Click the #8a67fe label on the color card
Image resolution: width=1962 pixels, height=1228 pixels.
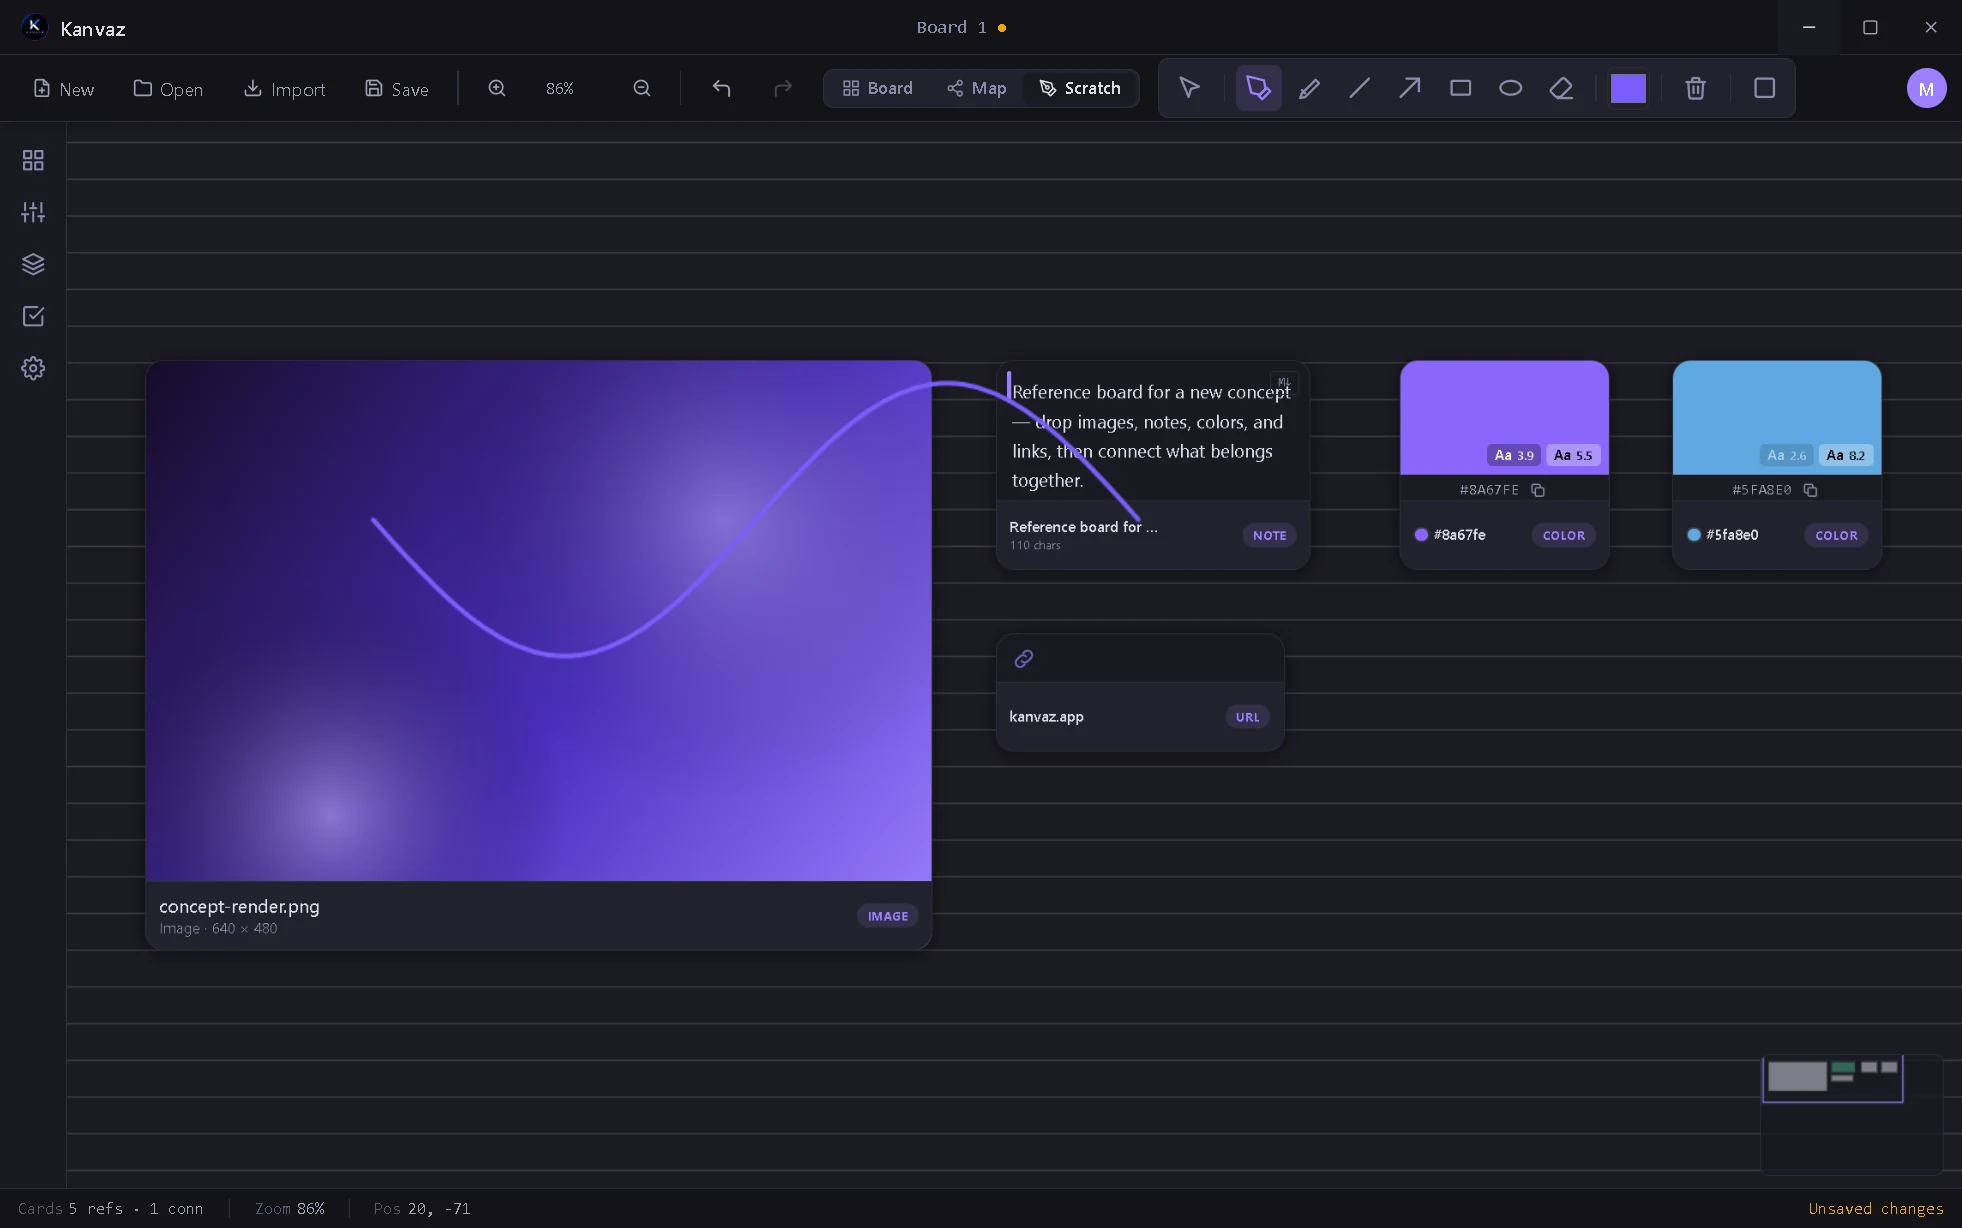pyautogui.click(x=1459, y=535)
